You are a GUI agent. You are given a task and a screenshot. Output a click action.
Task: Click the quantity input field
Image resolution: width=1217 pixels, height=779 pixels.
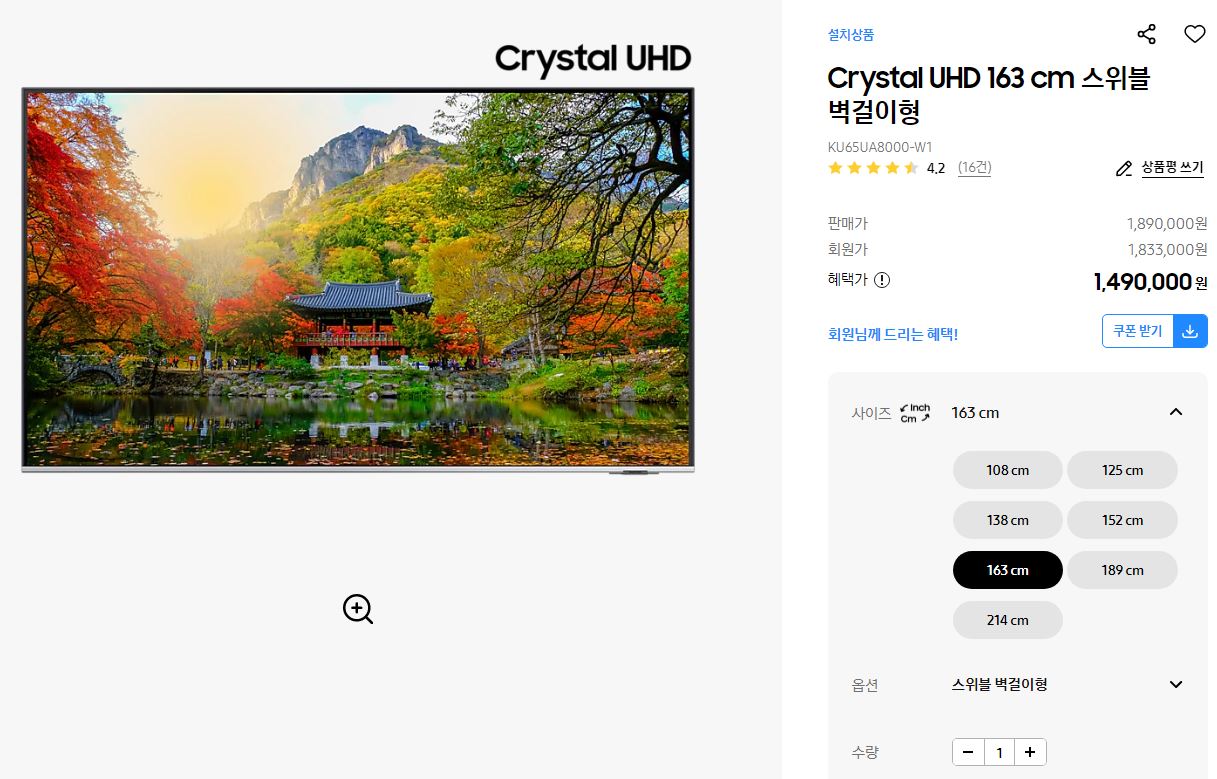[x=999, y=752]
